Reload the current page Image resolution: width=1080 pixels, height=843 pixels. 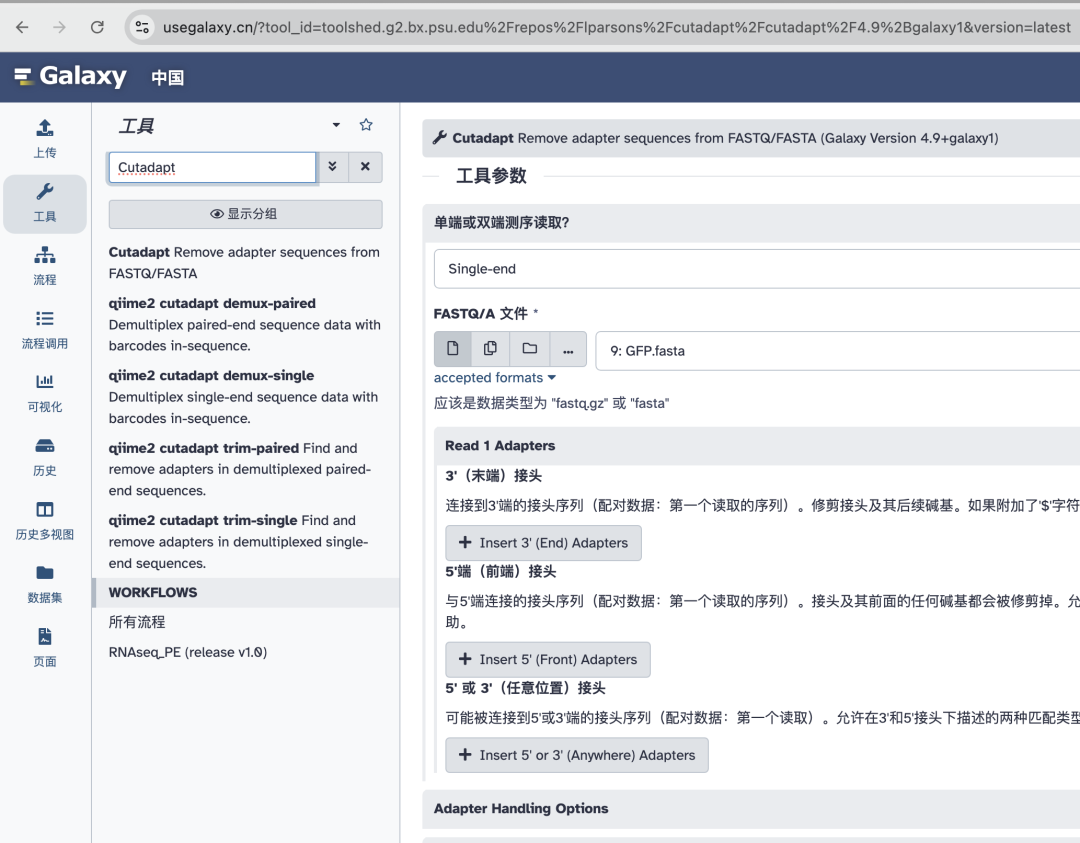[97, 27]
